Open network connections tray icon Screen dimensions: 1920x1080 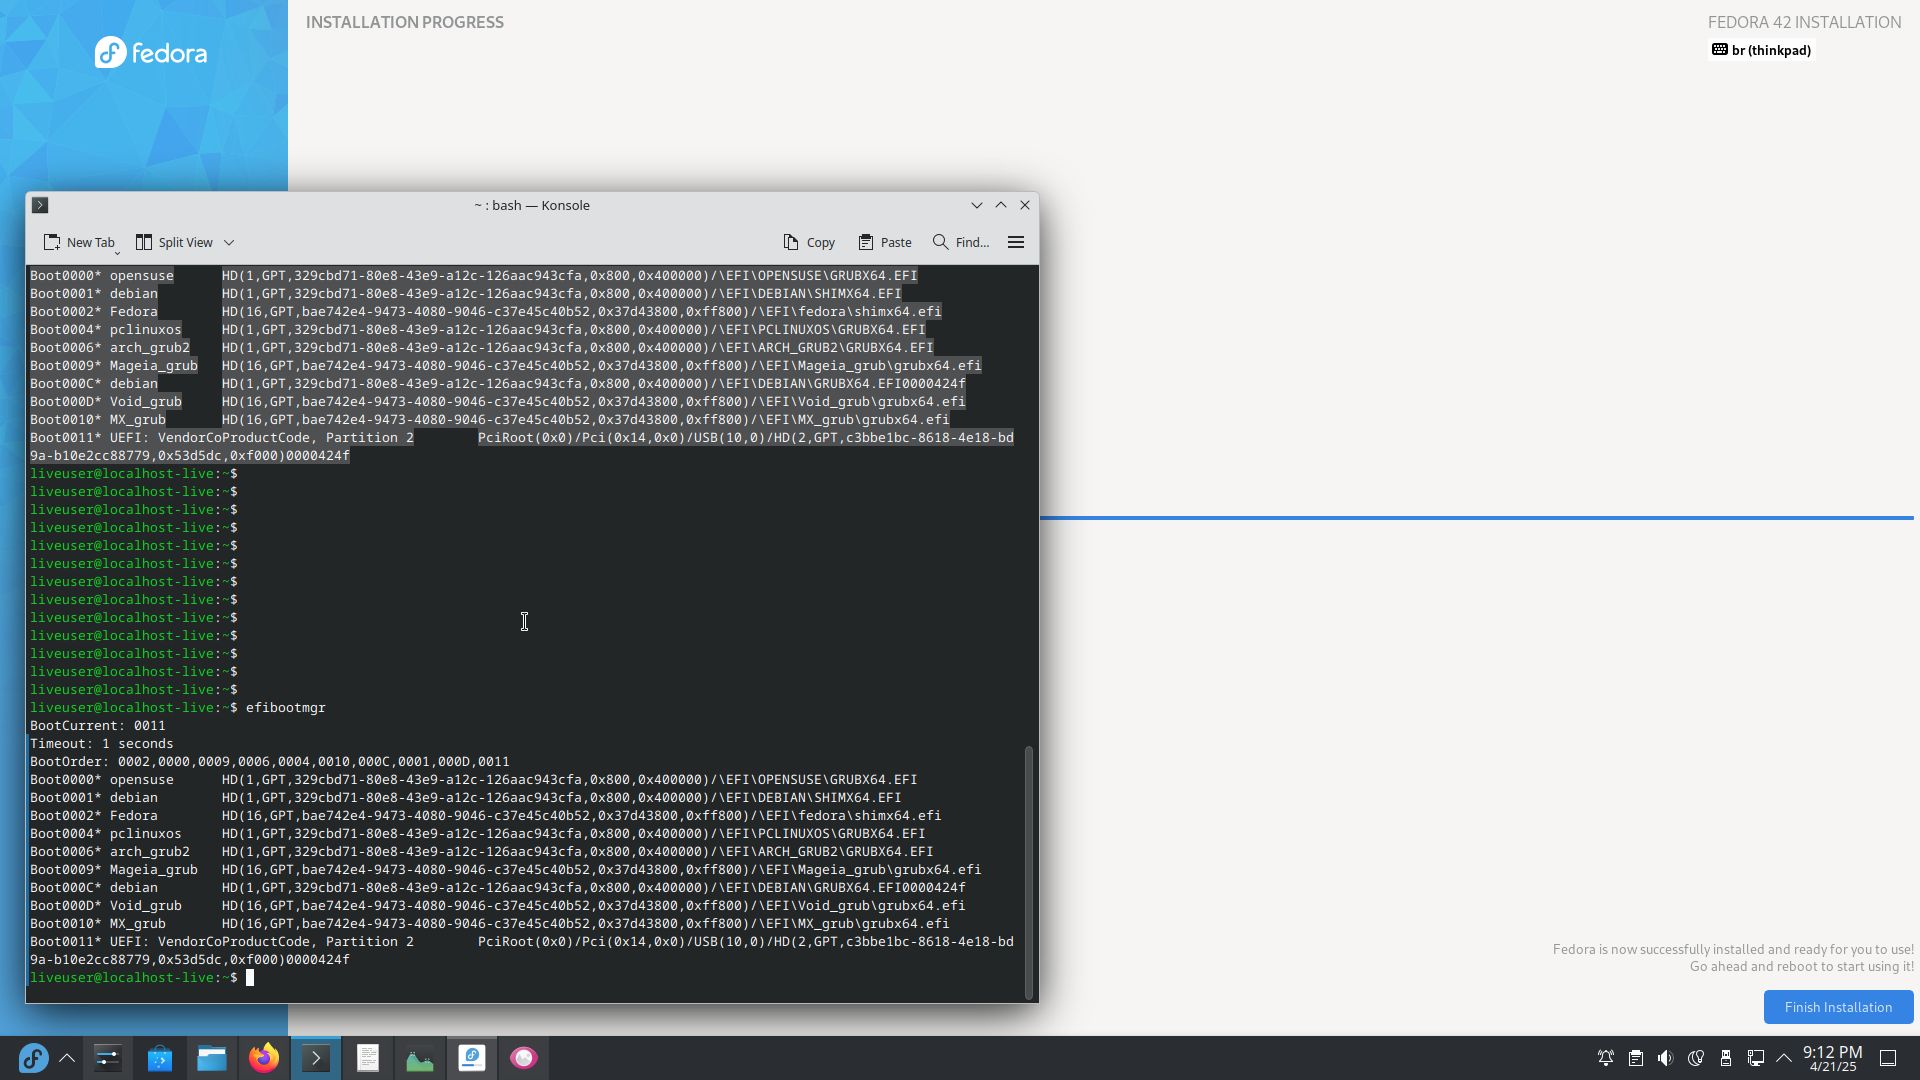pos(1755,1058)
